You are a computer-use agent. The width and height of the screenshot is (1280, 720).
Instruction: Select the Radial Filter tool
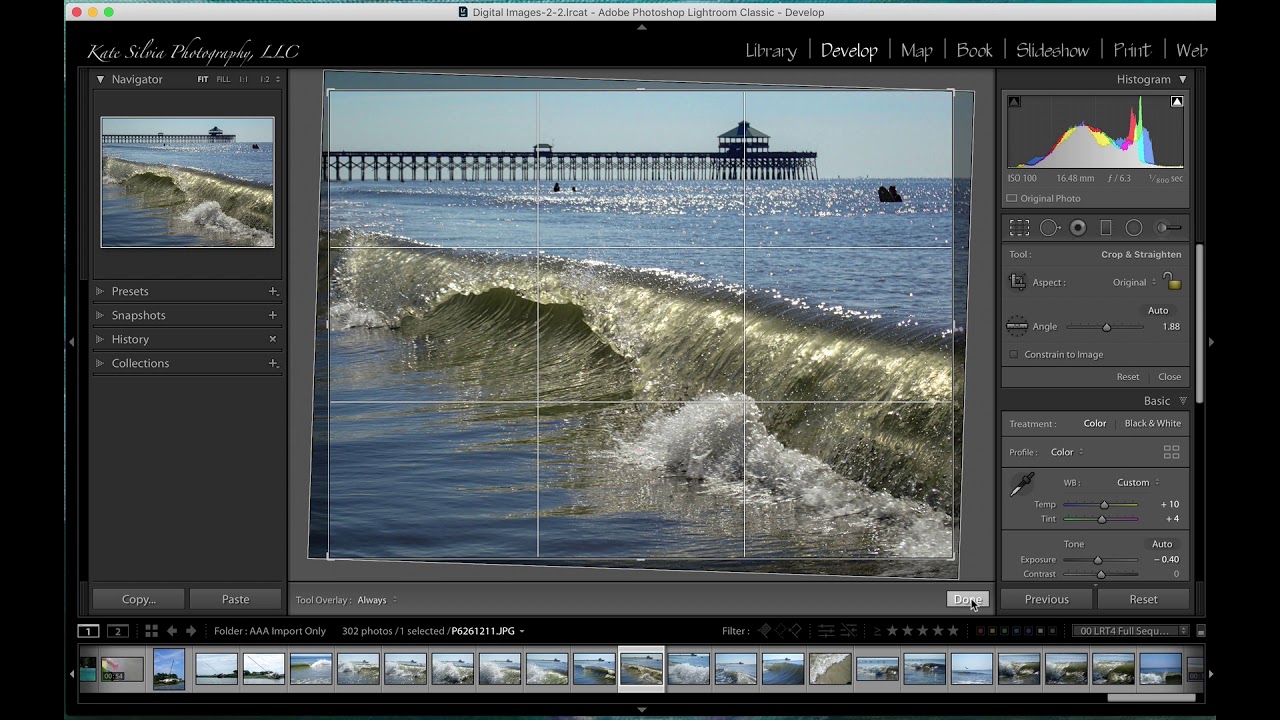click(x=1134, y=228)
